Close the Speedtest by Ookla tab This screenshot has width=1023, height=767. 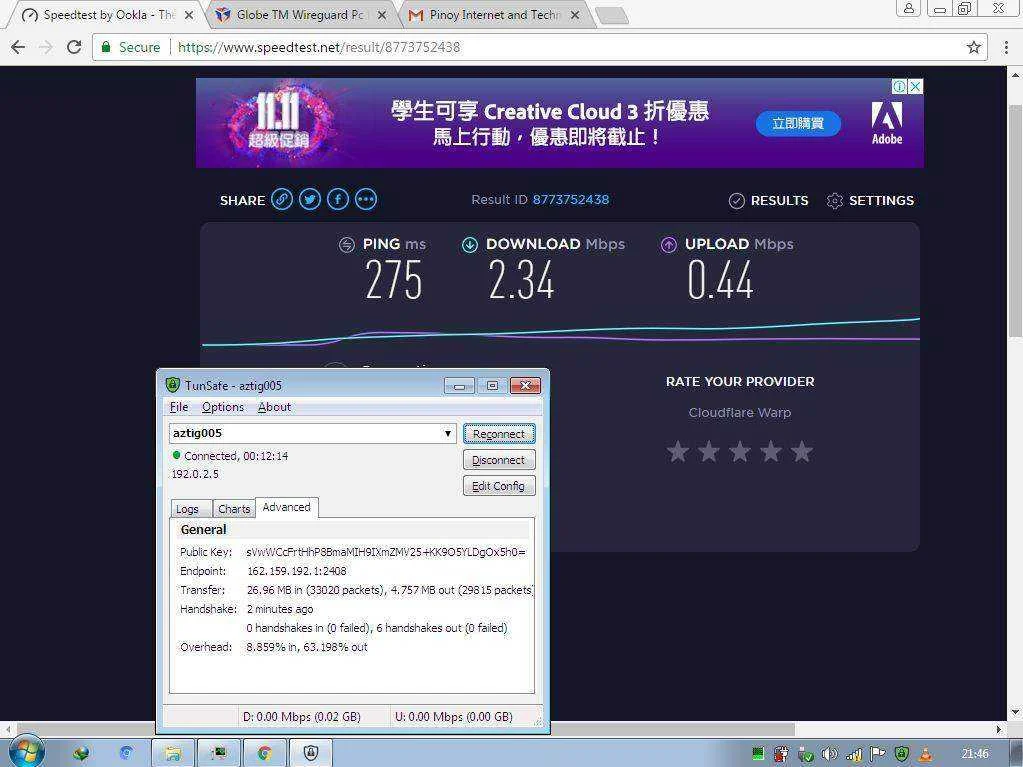(x=189, y=15)
